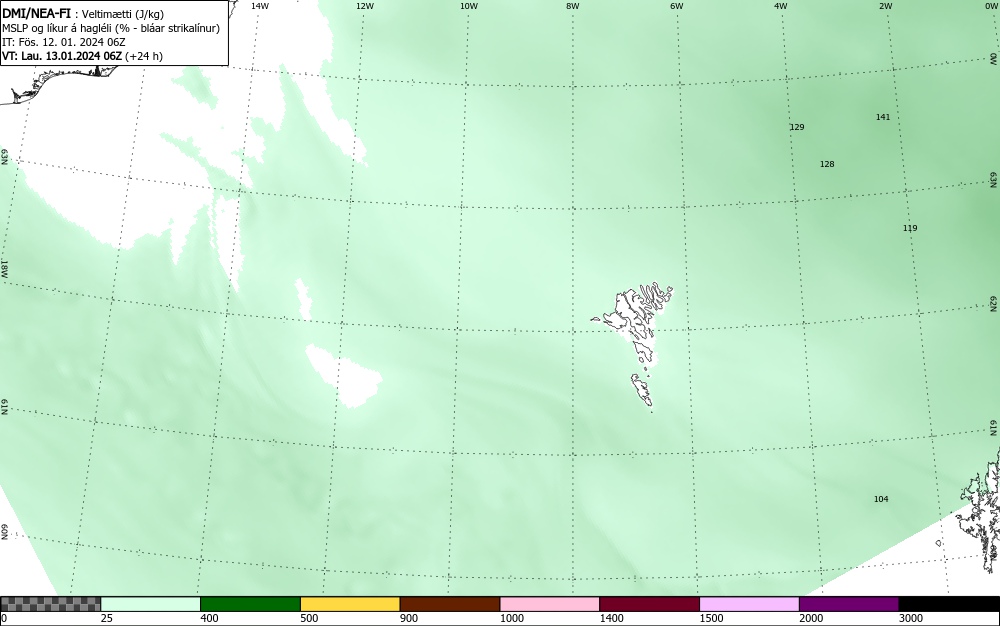Viewport: 1000px width, 626px height.
Task: Click the 4W longitude label
Action: (781, 6)
